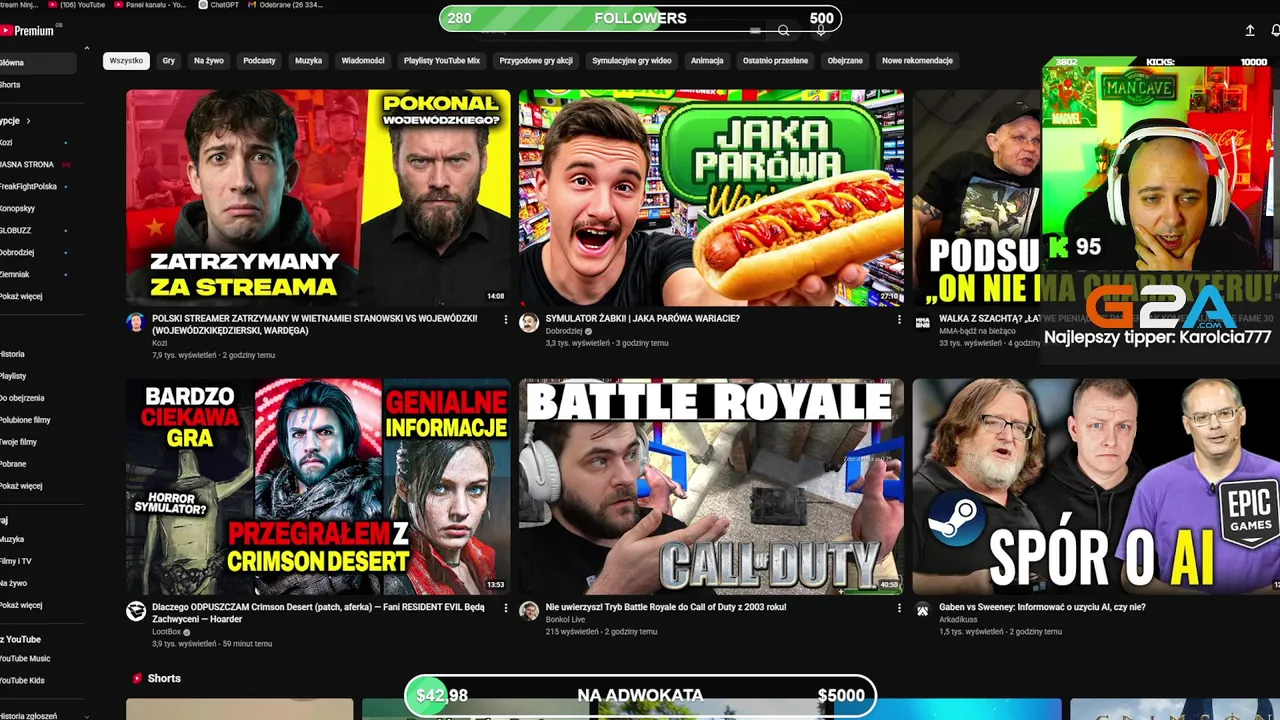Select Ostatnio przesłane chip
1280x720 pixels.
pyautogui.click(x=775, y=61)
